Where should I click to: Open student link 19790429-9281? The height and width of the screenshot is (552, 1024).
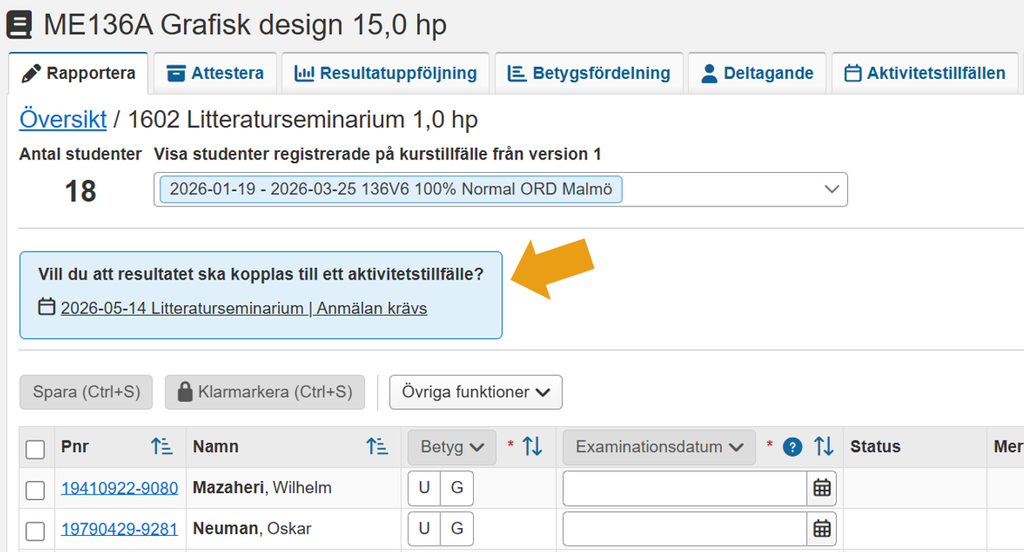point(120,528)
